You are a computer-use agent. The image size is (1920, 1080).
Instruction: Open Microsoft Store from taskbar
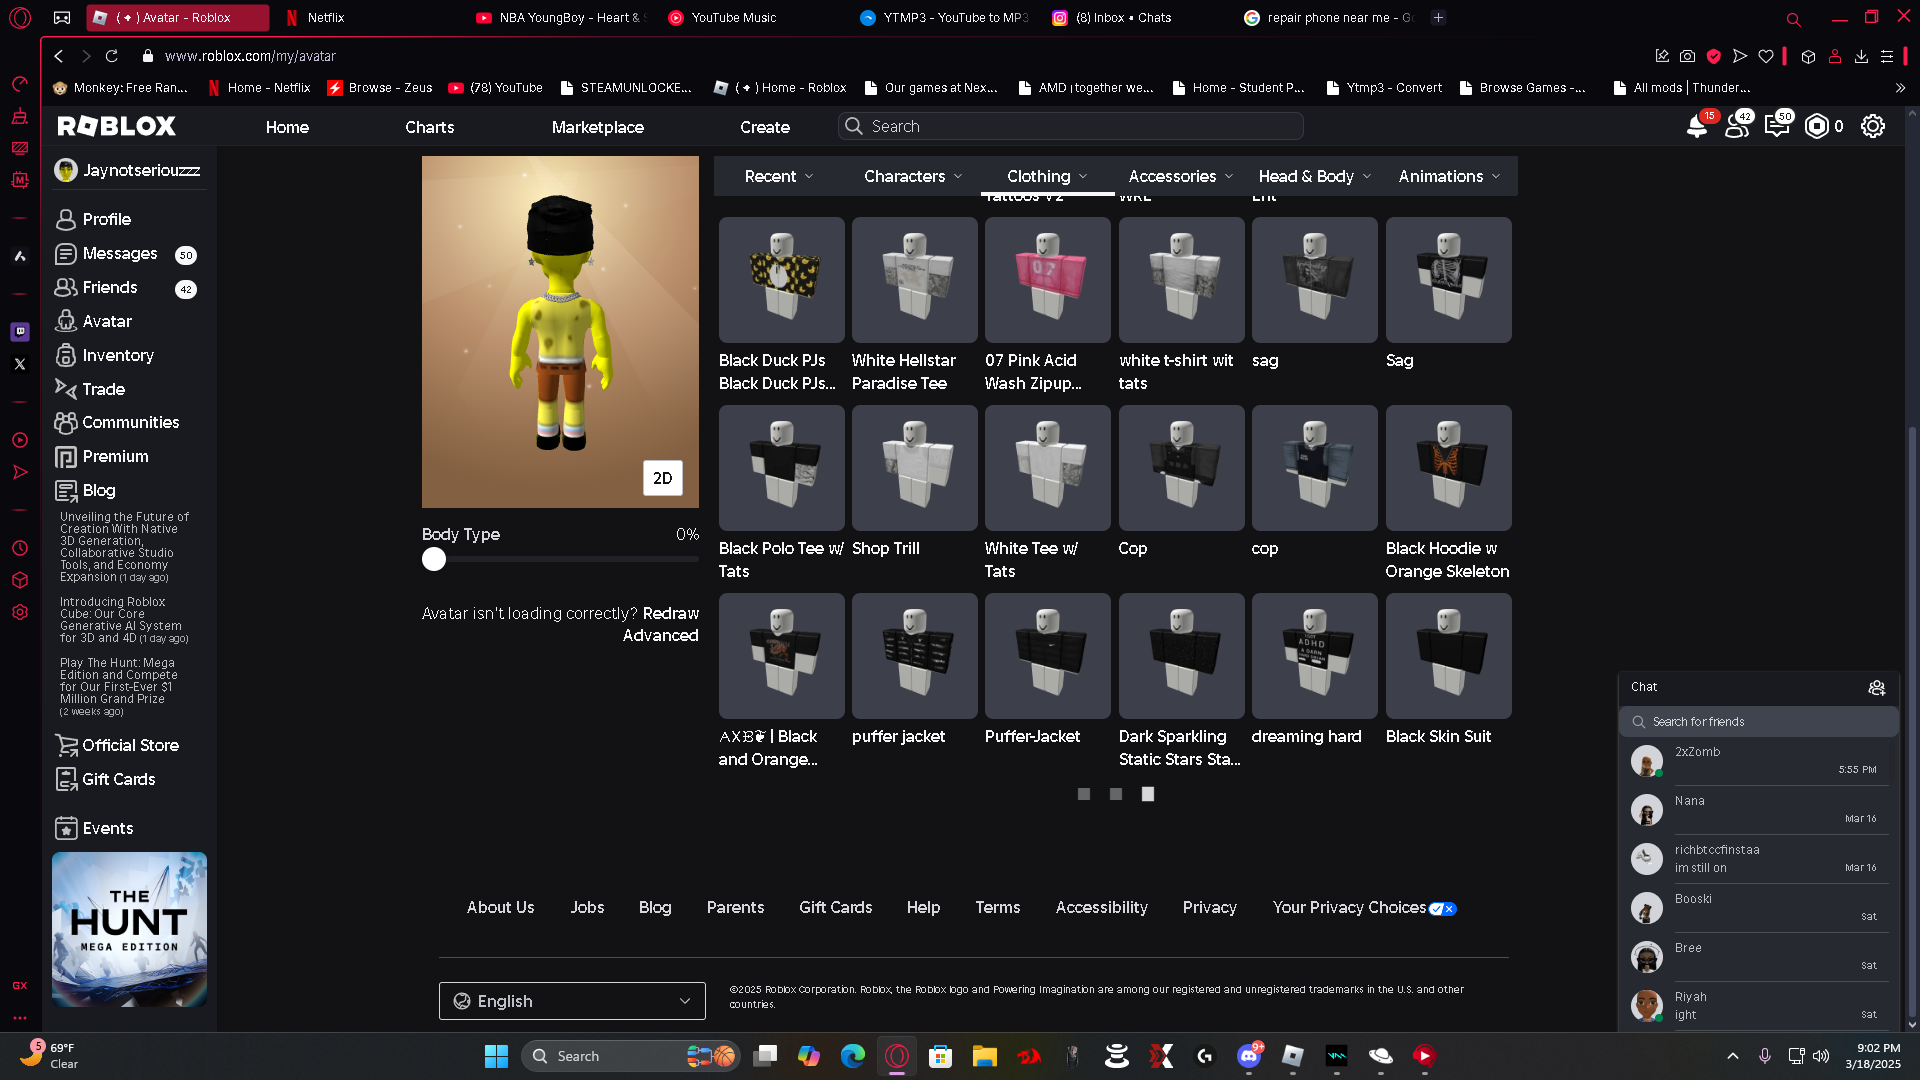point(941,1056)
